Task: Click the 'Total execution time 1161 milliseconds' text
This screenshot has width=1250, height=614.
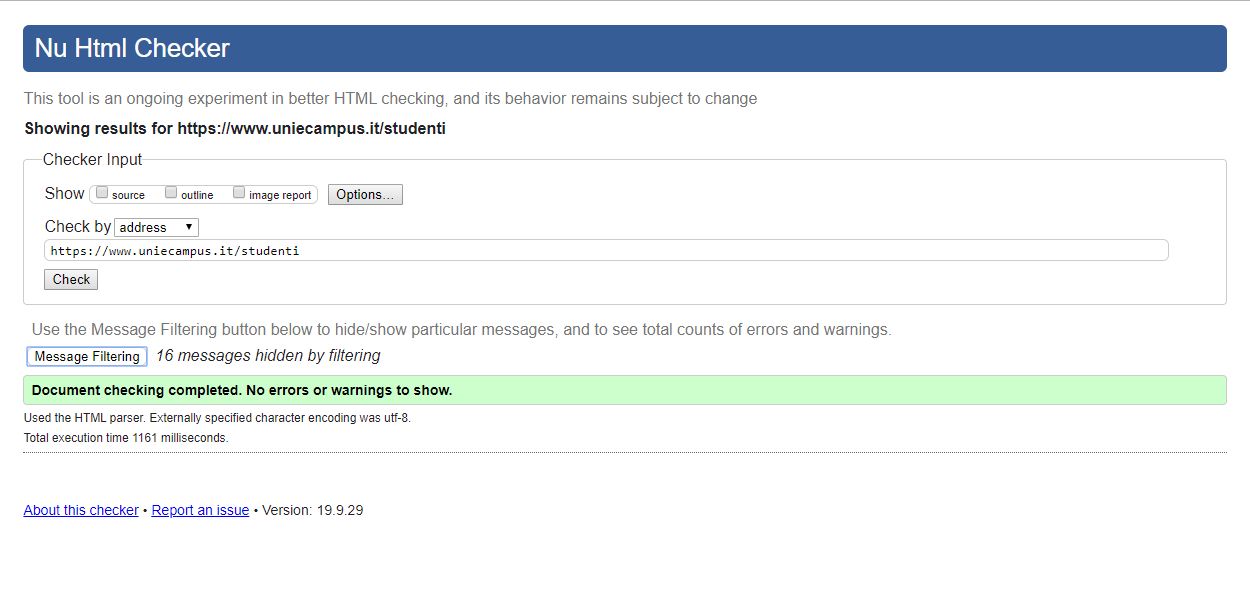Action: (x=126, y=438)
